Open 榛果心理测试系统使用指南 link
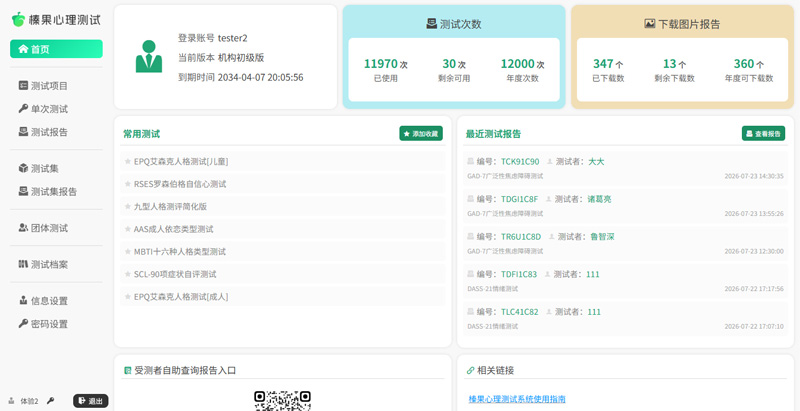Viewport: 800px width, 411px height. click(x=517, y=399)
